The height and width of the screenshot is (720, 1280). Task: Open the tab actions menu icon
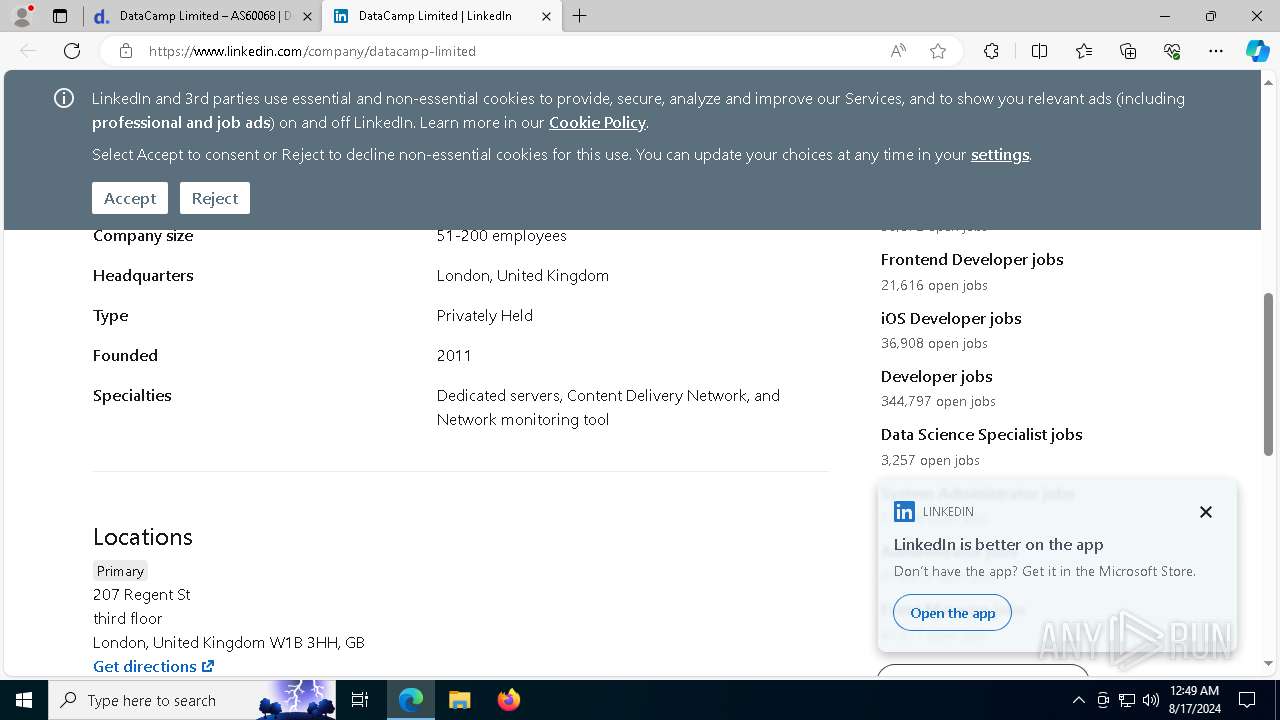coord(60,16)
